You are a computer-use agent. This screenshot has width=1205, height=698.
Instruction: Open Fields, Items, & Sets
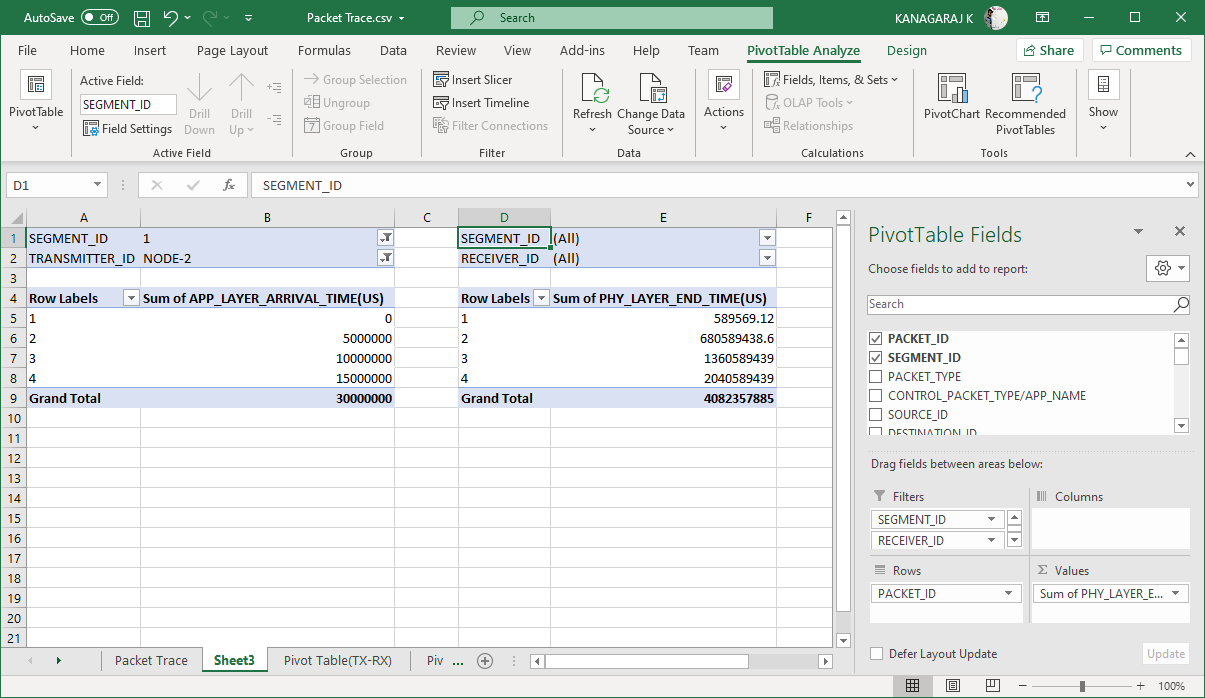coord(831,80)
